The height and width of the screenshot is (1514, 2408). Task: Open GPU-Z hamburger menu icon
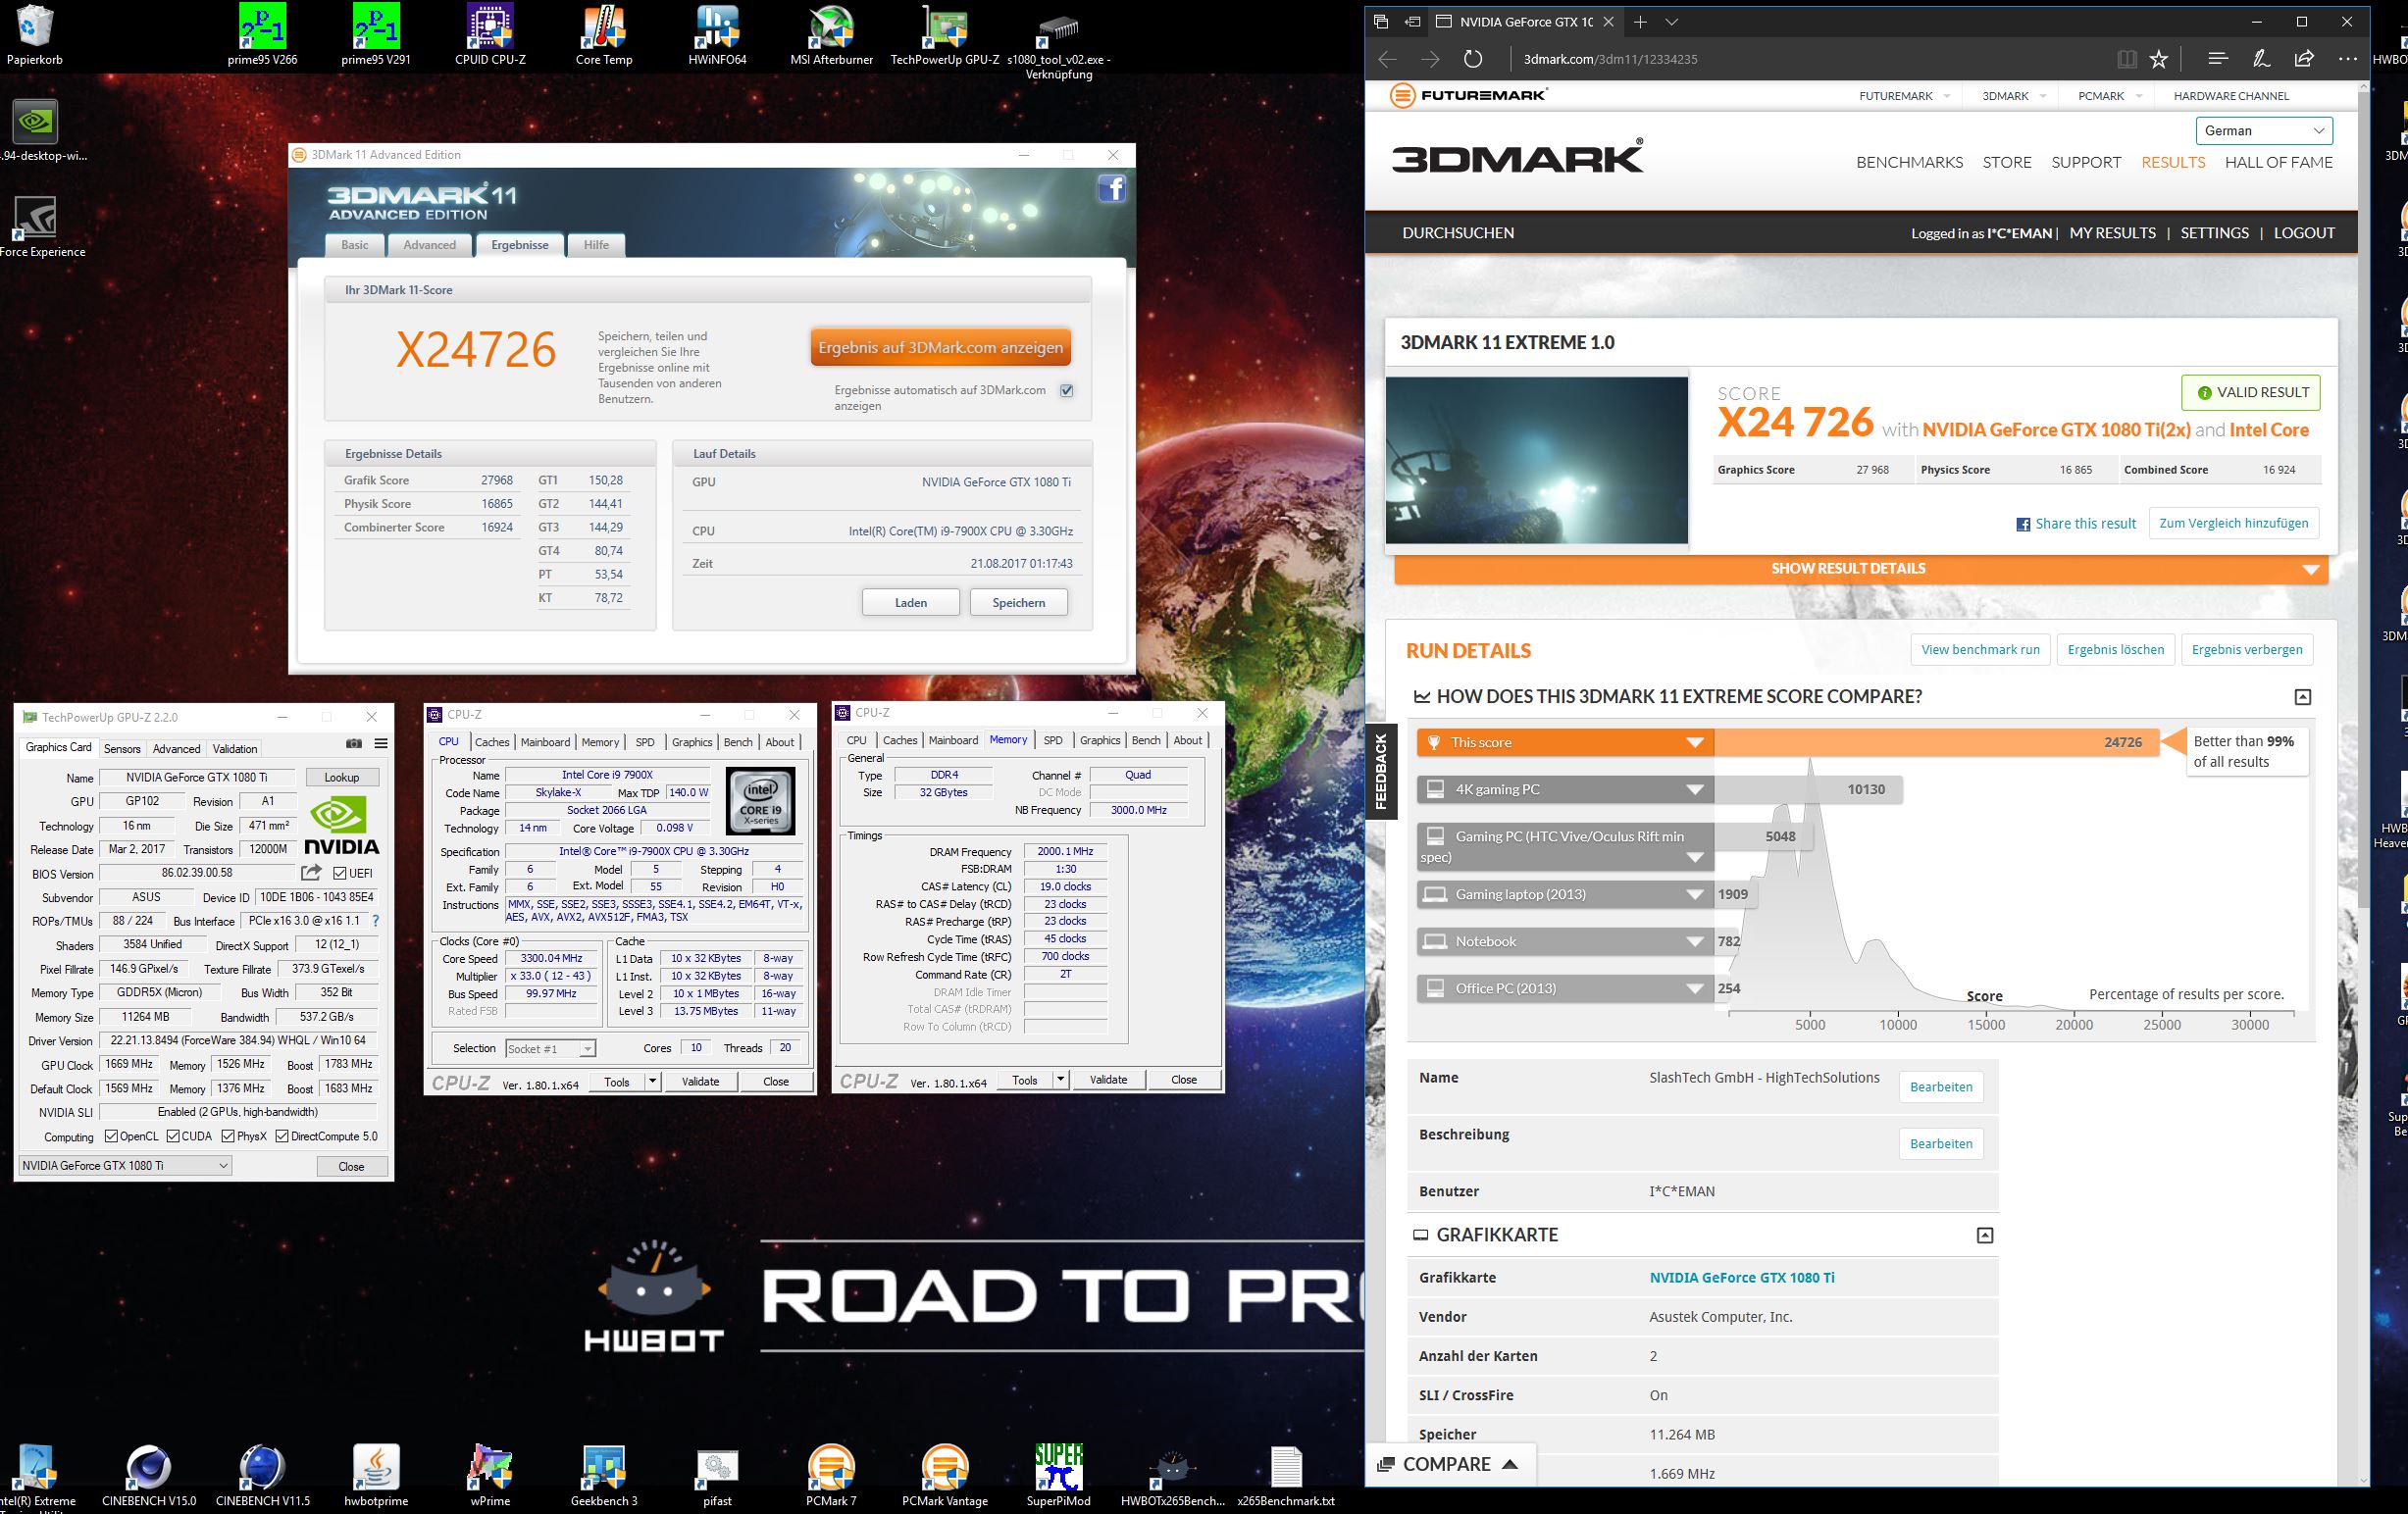pos(381,744)
